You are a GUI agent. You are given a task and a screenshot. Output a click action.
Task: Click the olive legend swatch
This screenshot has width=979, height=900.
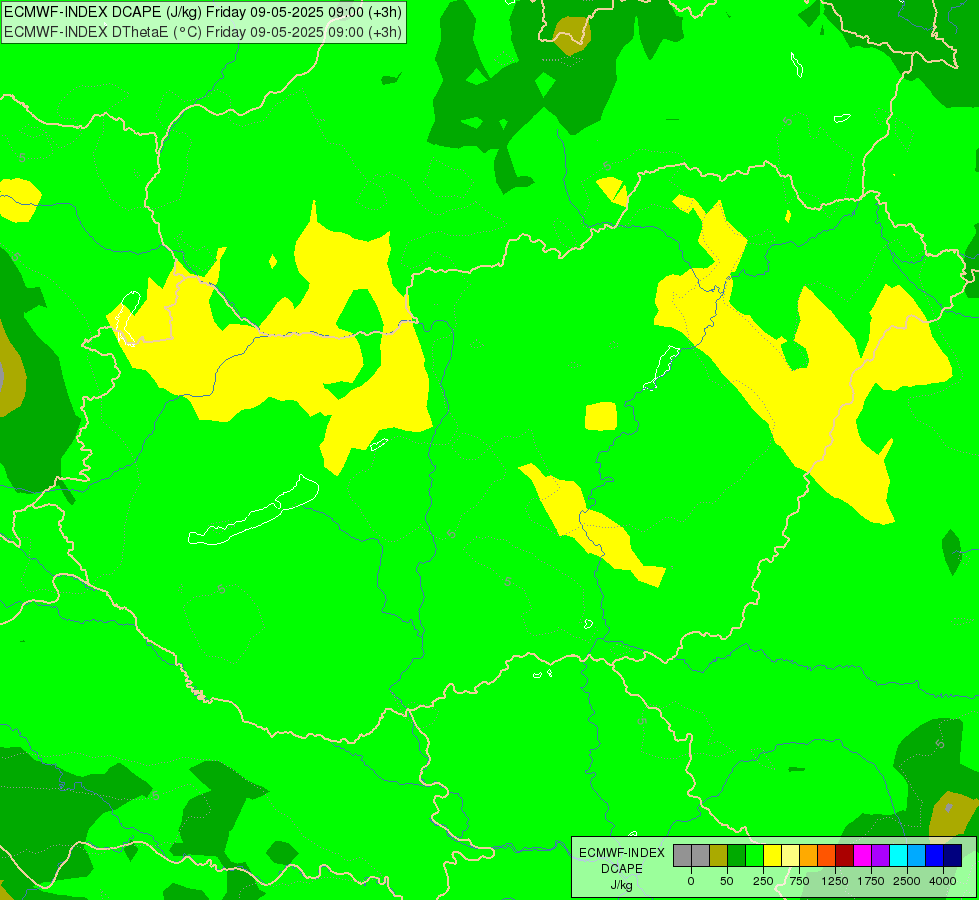click(719, 856)
